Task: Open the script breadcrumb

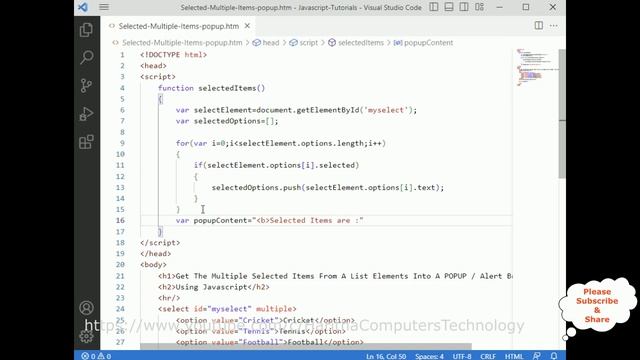Action: tap(308, 42)
